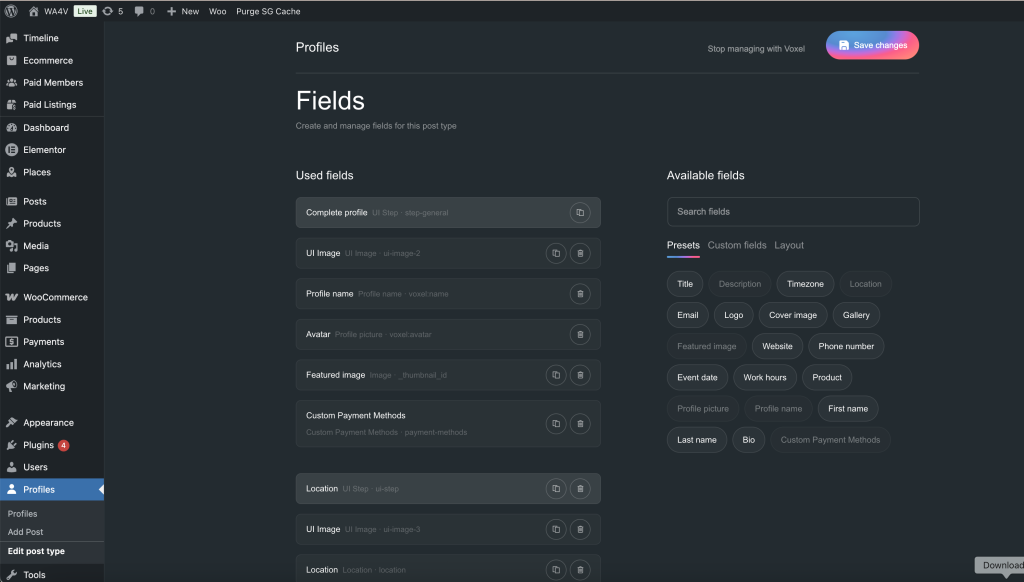This screenshot has height=582, width=1024.
Task: Open WooCommerce in the sidebar menu
Action: coord(55,297)
